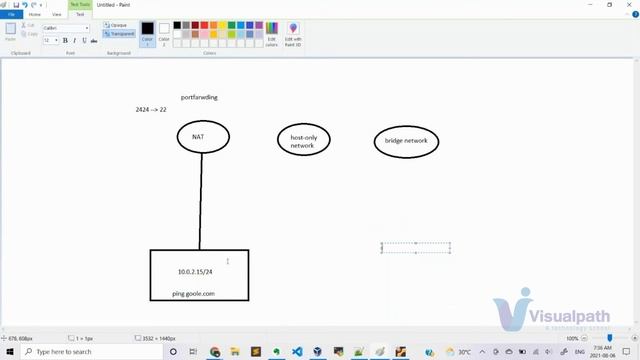Click the Text Tools contextual tab header
Screen dimensions: 640x360
80,4
